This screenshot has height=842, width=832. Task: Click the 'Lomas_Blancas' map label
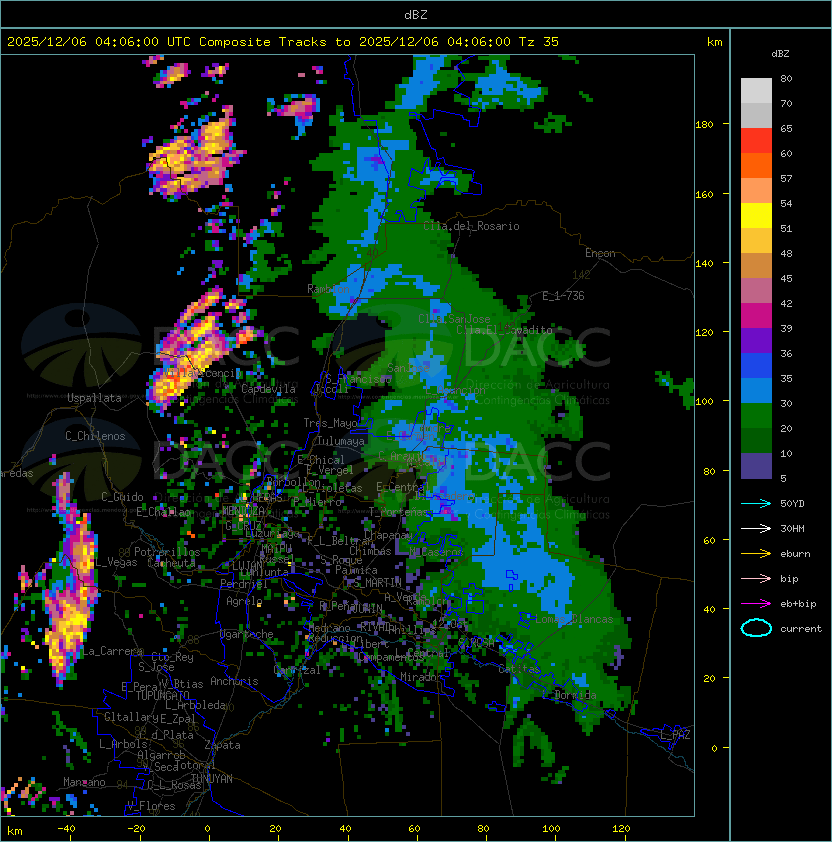coord(574,619)
